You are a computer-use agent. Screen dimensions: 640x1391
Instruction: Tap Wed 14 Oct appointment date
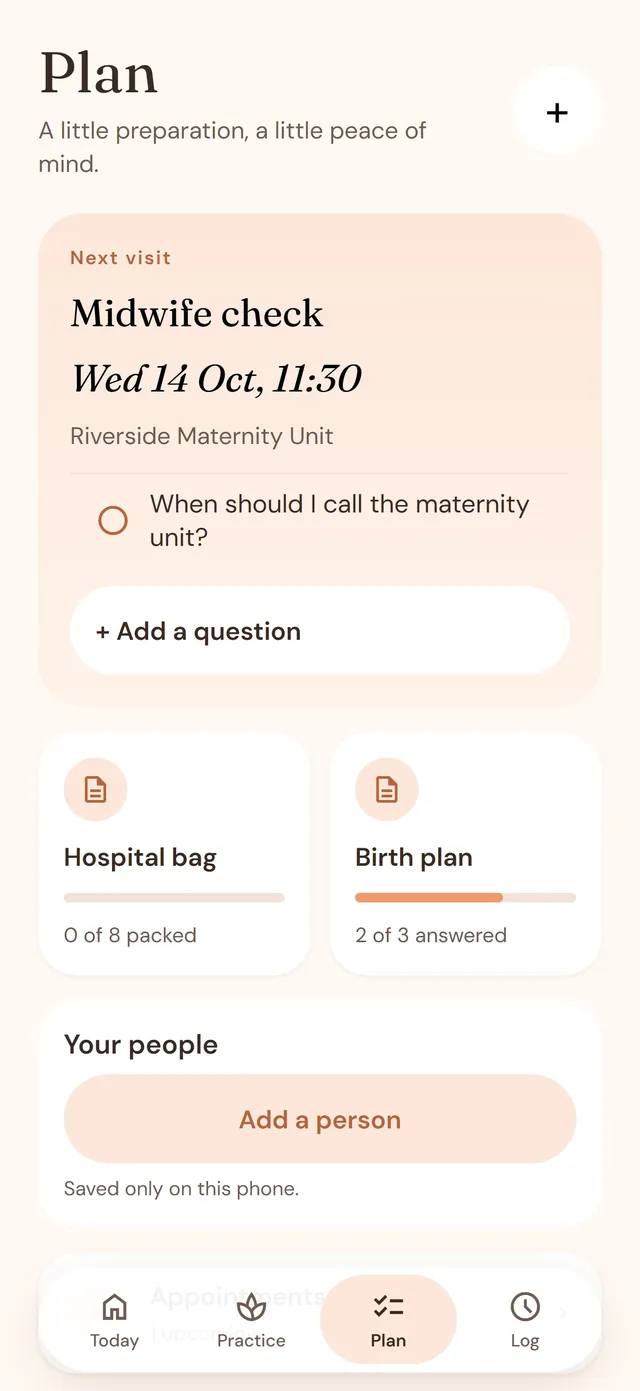pos(216,379)
